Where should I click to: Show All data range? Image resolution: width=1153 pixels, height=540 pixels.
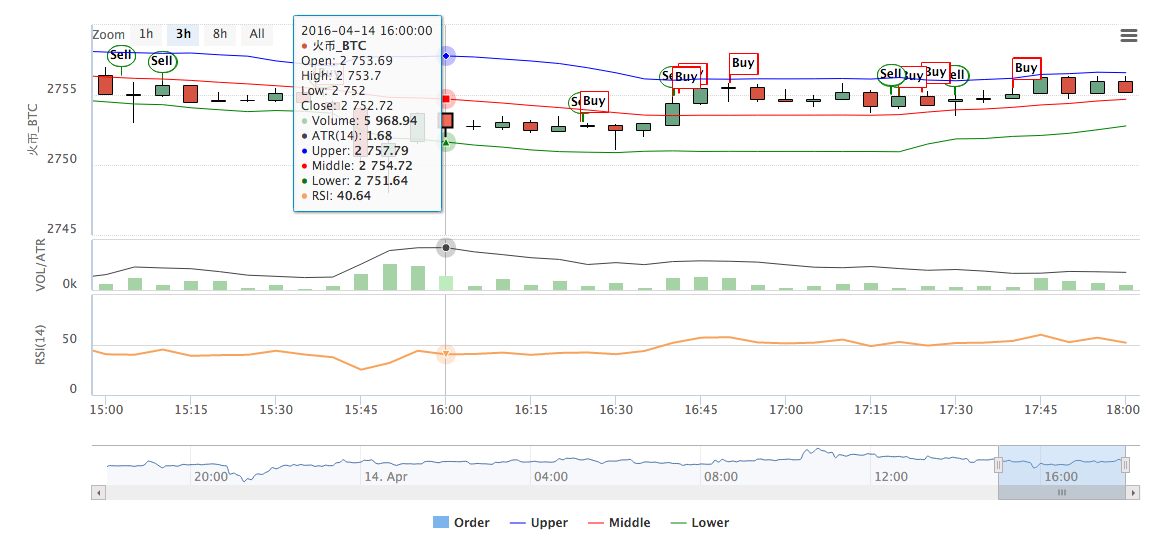click(257, 34)
